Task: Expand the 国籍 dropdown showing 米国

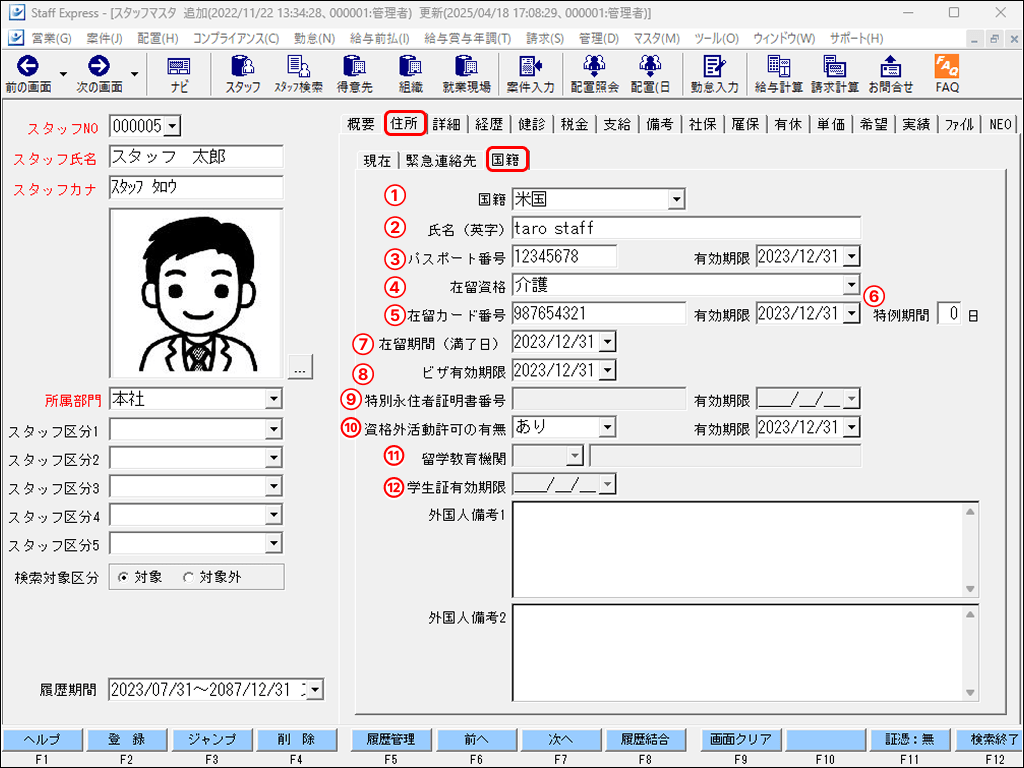Action: (x=677, y=199)
